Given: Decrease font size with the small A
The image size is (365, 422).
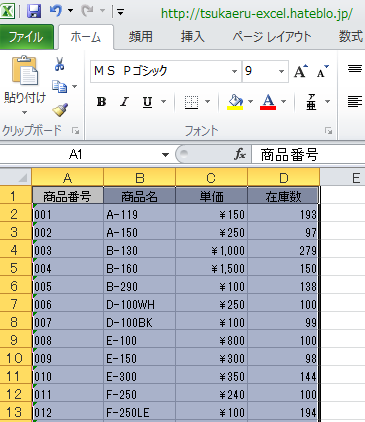Looking at the screenshot, I should (x=322, y=71).
